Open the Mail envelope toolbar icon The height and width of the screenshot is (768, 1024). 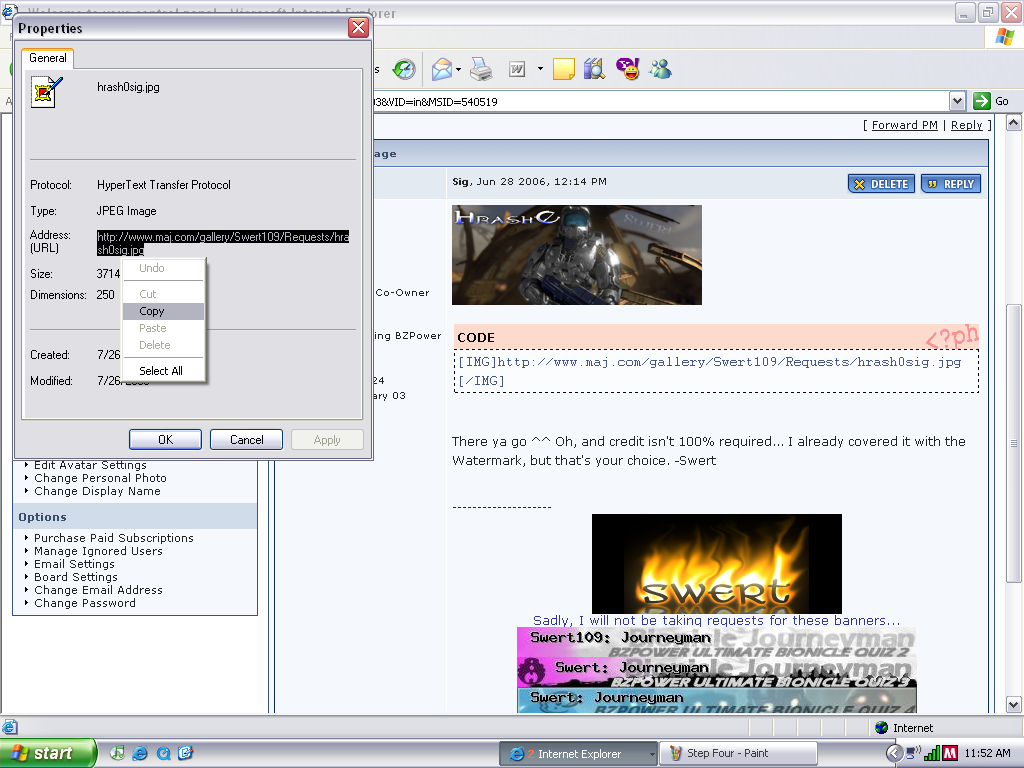pyautogui.click(x=441, y=69)
